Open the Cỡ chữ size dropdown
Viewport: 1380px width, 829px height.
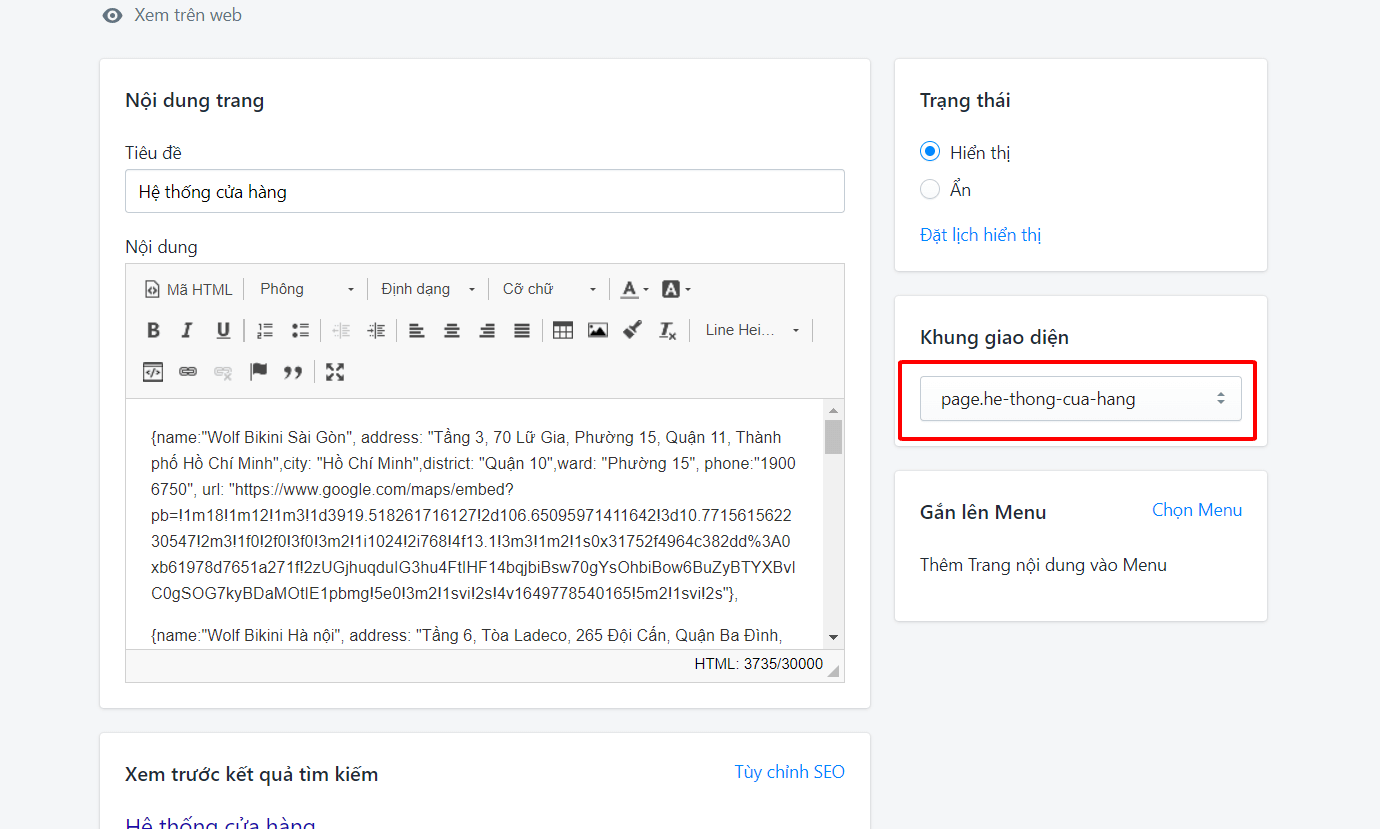549,289
